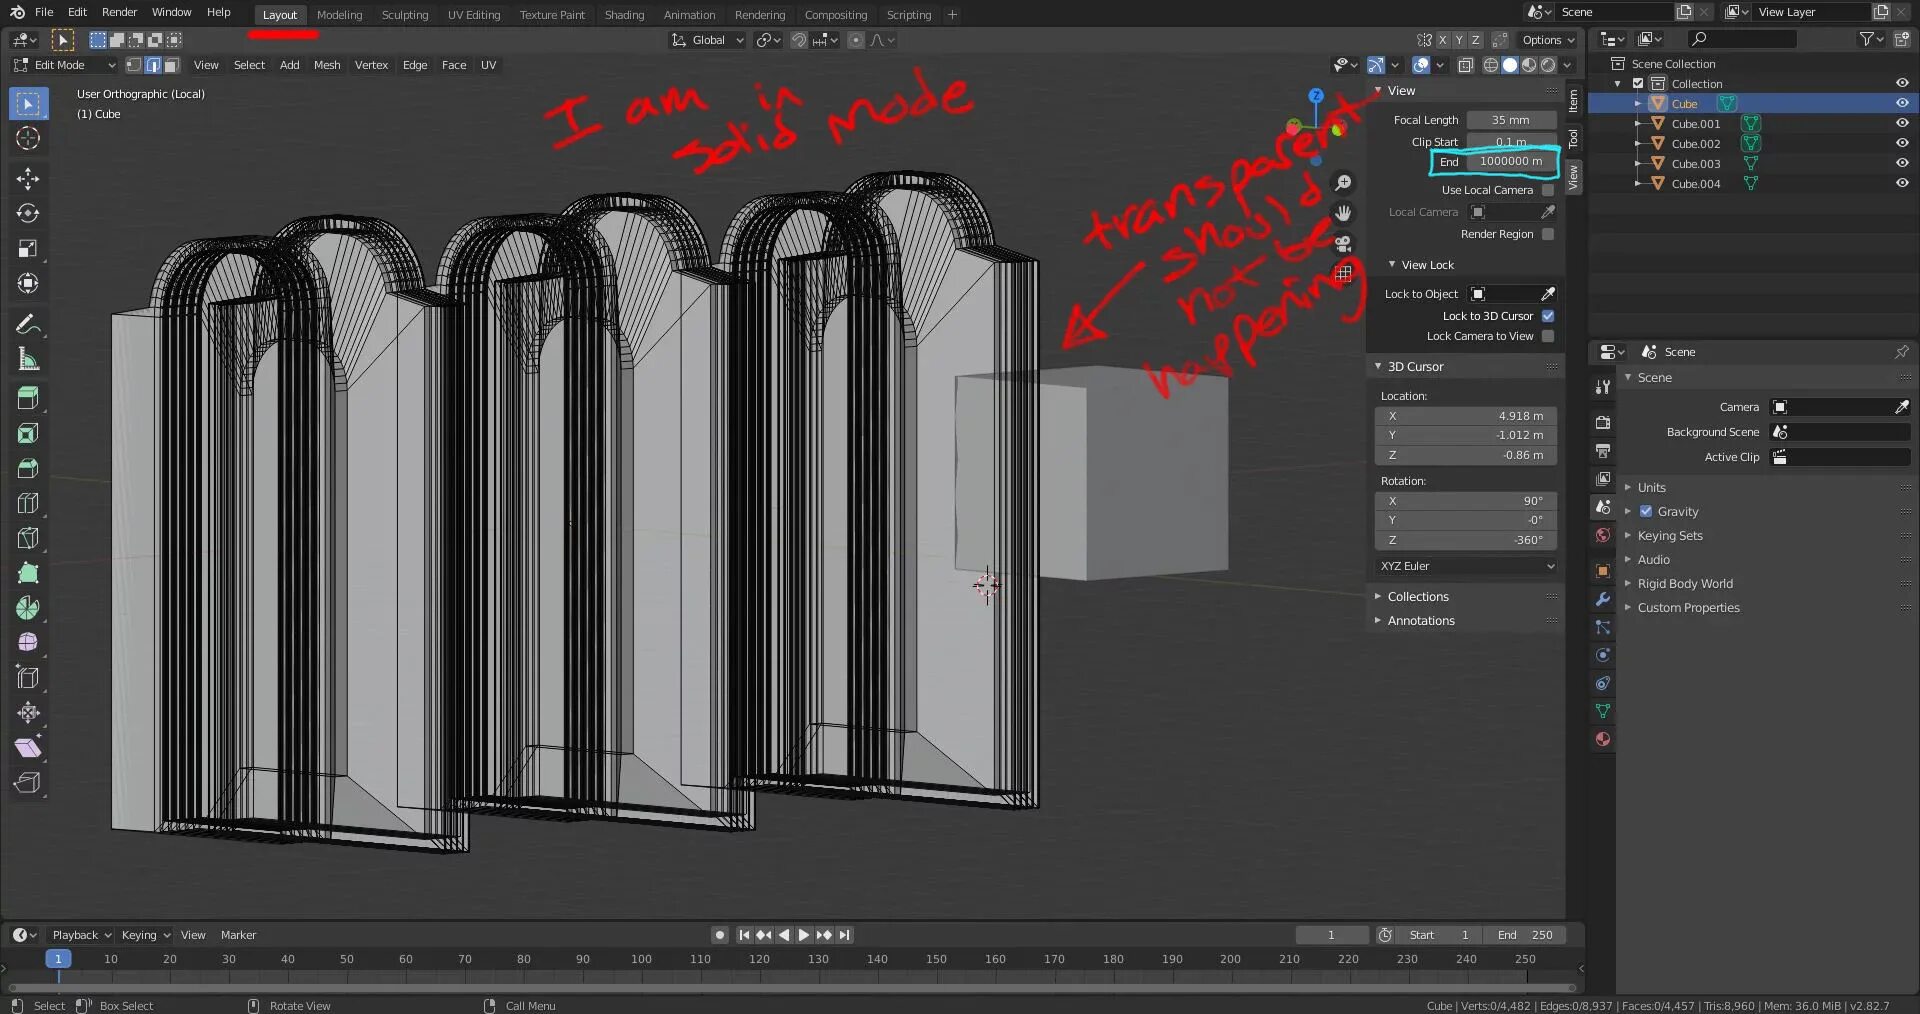Hide the Collection in outliner
Viewport: 1920px width, 1014px height.
1902,83
